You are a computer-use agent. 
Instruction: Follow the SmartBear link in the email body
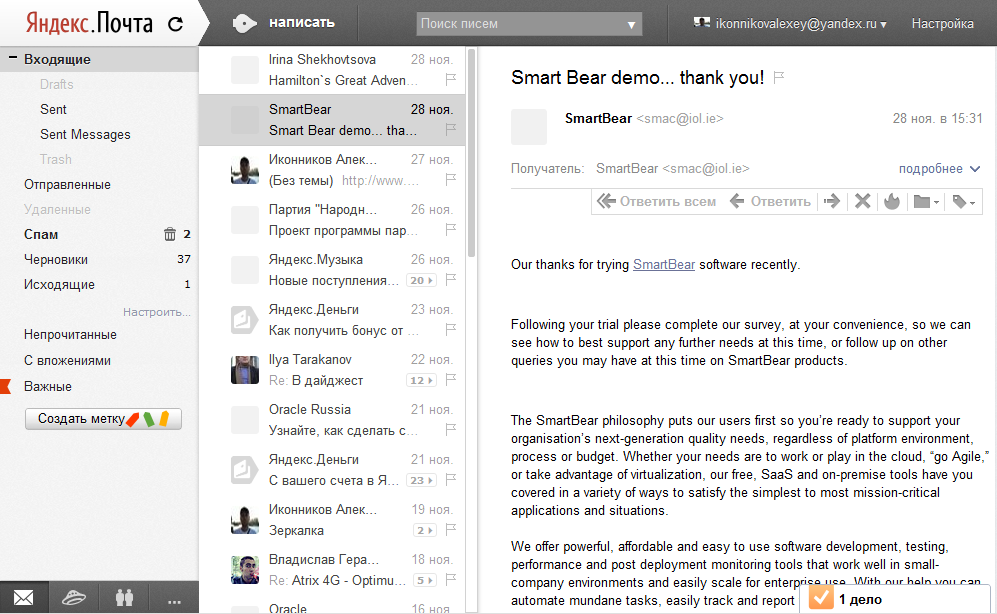[x=664, y=264]
